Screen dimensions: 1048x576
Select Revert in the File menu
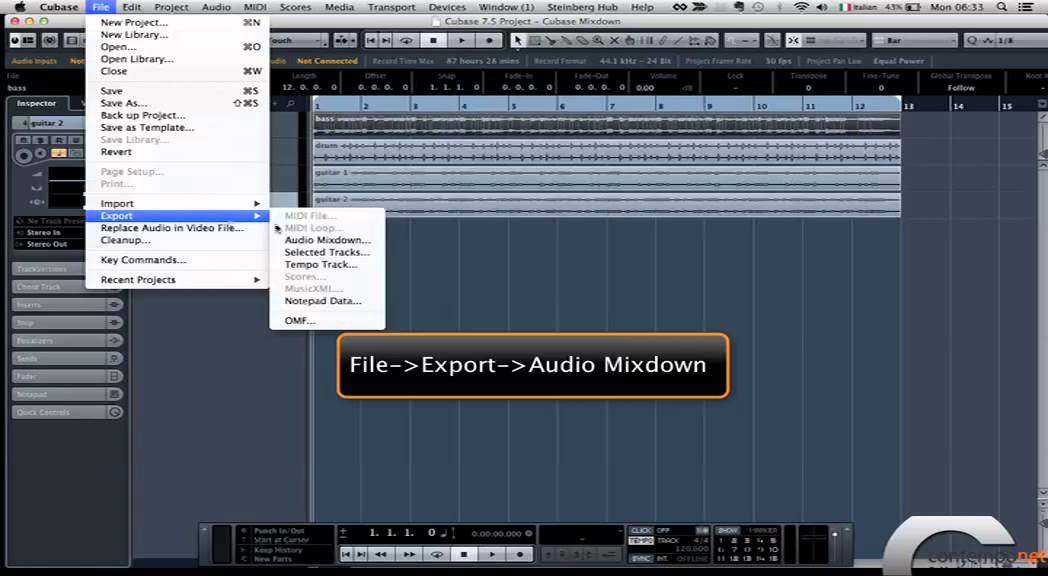[177, 152]
